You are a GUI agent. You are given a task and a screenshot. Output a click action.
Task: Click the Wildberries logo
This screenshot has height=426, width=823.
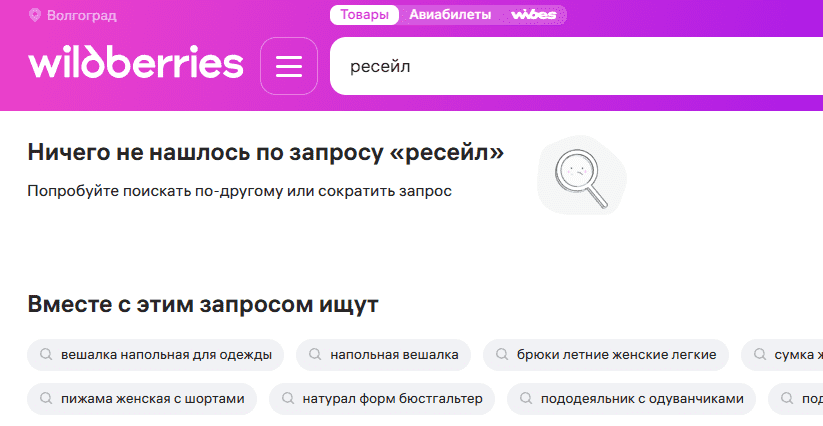pyautogui.click(x=136, y=65)
